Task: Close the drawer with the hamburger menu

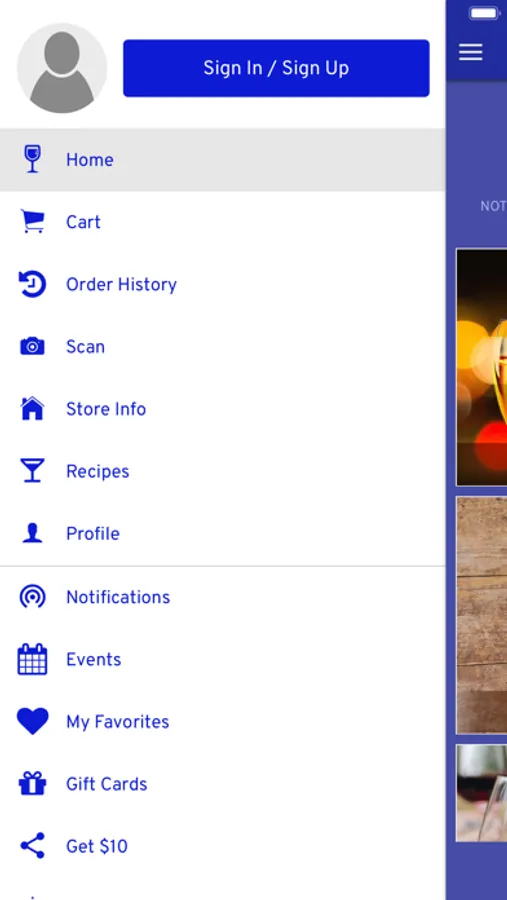Action: pyautogui.click(x=470, y=52)
